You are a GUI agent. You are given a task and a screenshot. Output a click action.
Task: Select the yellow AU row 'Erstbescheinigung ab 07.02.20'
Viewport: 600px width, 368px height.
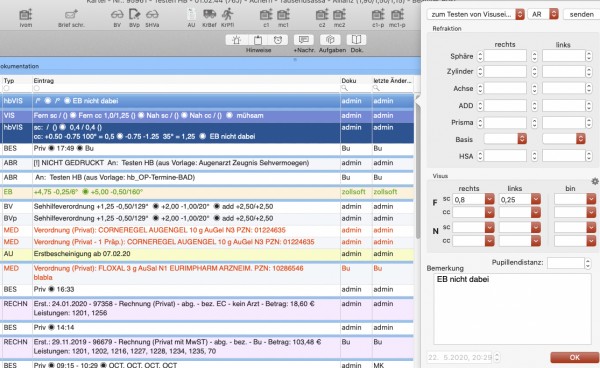(x=207, y=254)
